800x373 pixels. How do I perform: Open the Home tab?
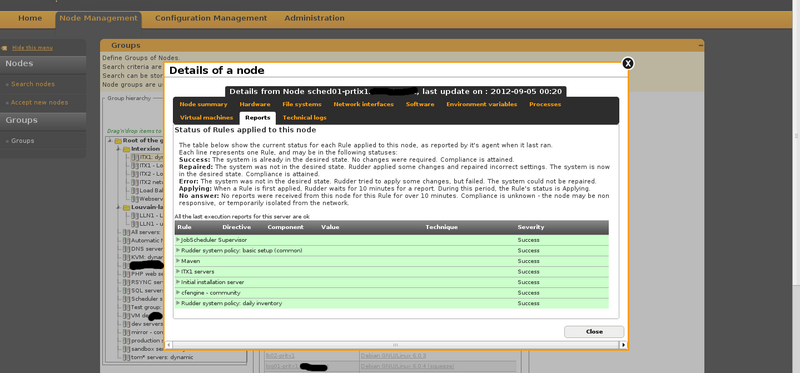click(x=30, y=18)
